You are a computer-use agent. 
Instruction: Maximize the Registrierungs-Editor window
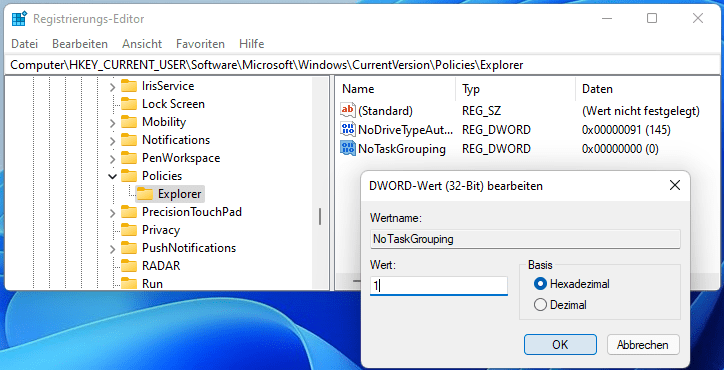coord(652,18)
